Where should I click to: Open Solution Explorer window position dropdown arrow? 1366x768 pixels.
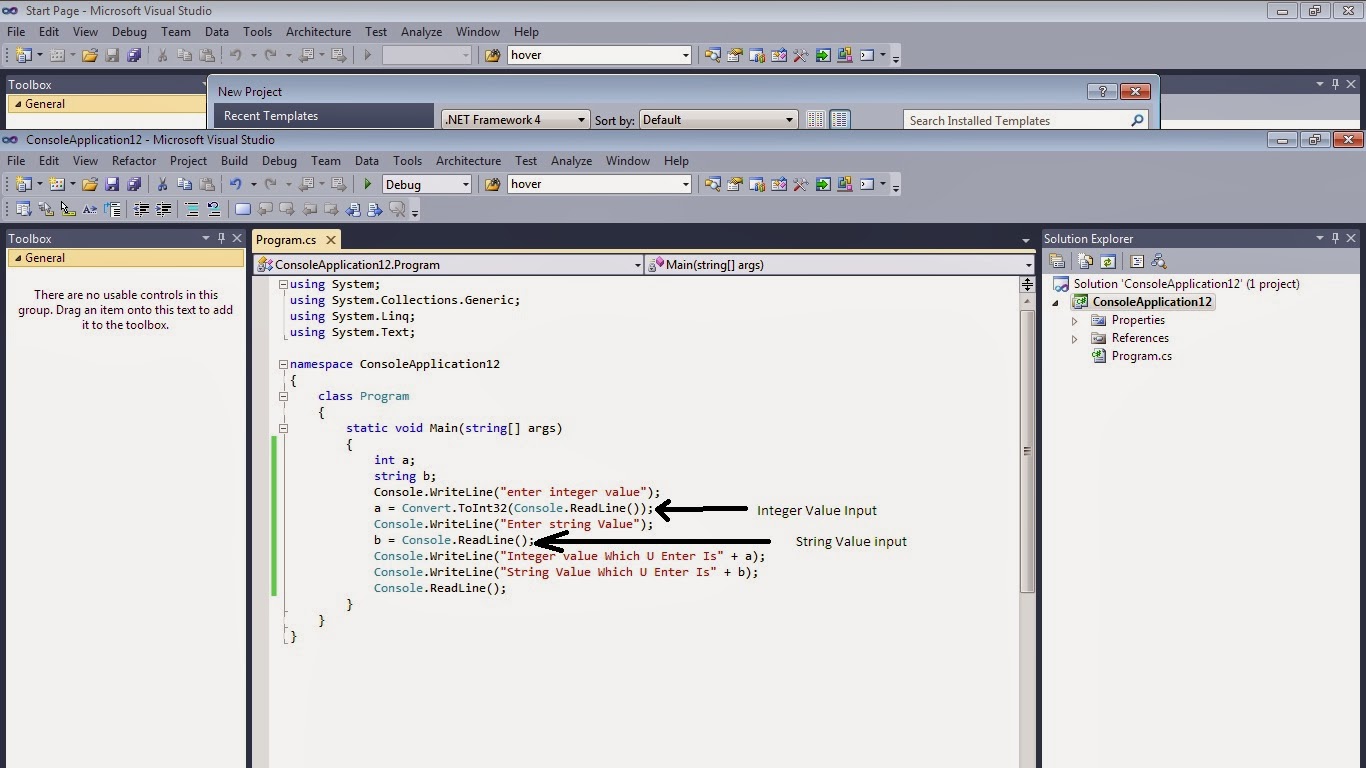point(1320,238)
